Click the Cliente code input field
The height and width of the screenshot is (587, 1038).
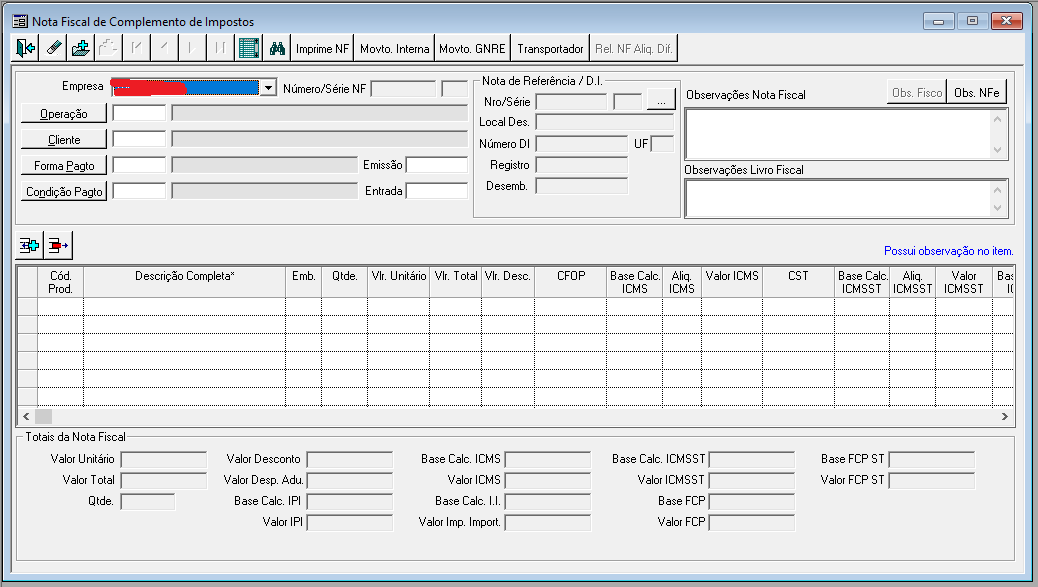(139, 139)
